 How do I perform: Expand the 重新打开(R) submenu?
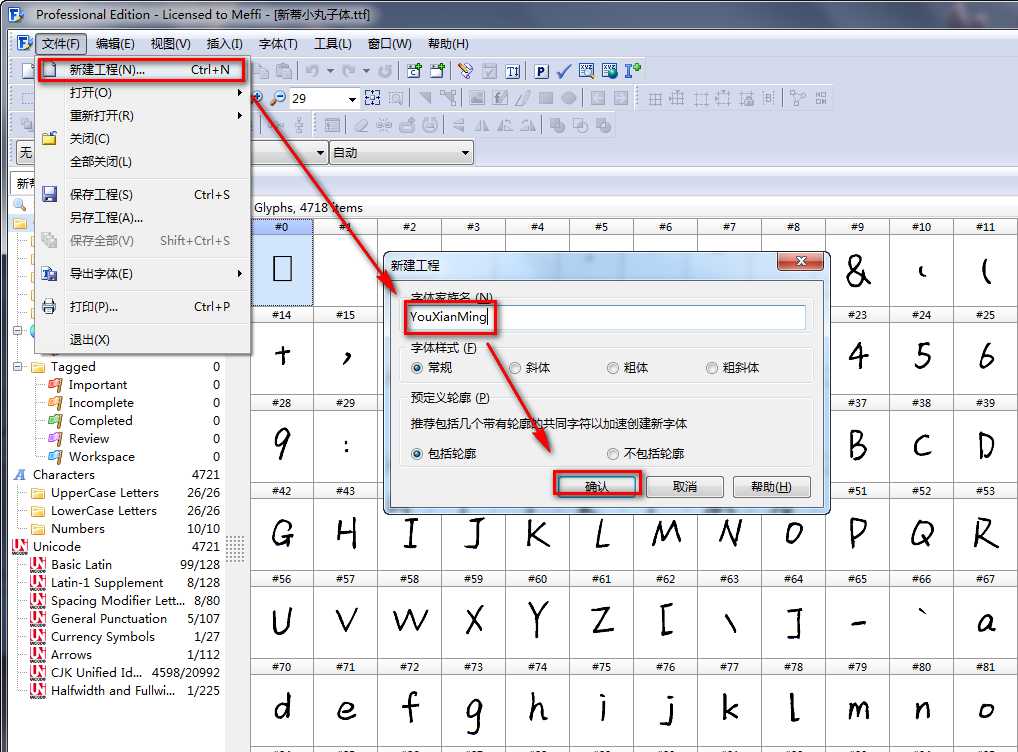coord(240,116)
